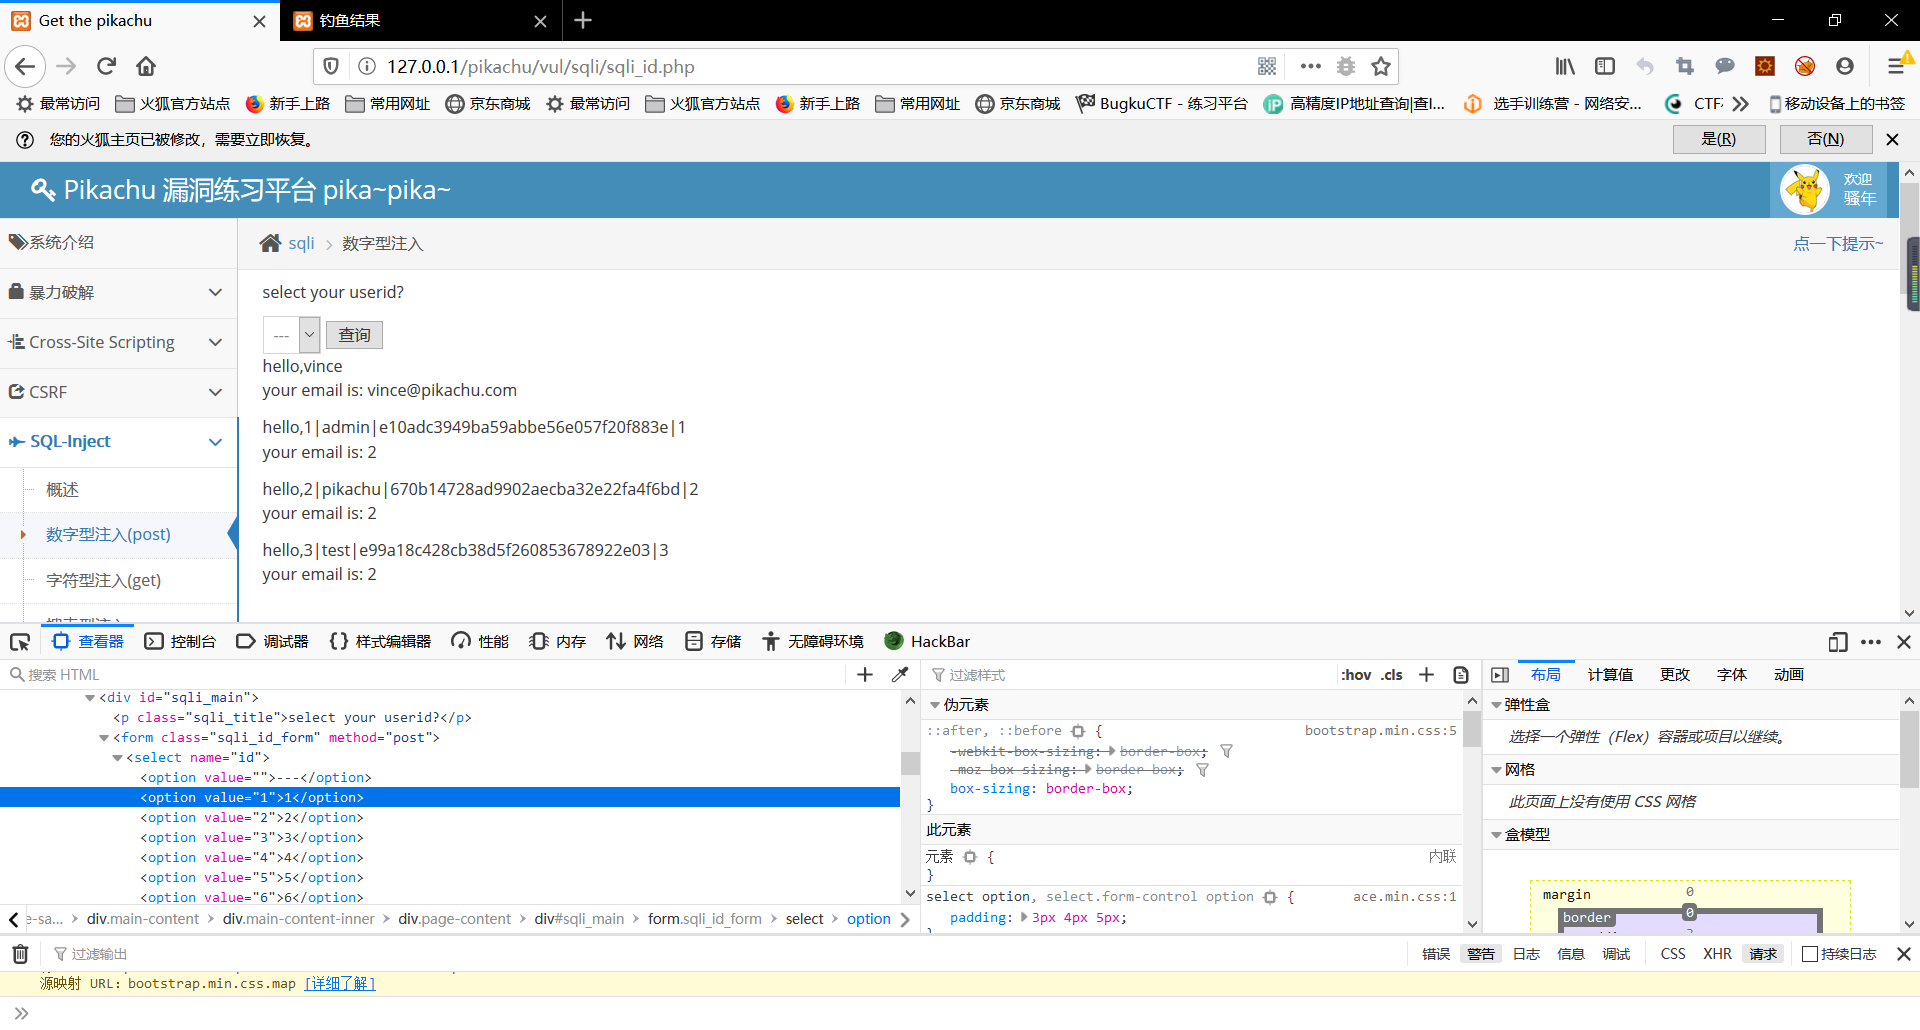
Task: Go back to the previous page
Action: (x=25, y=66)
